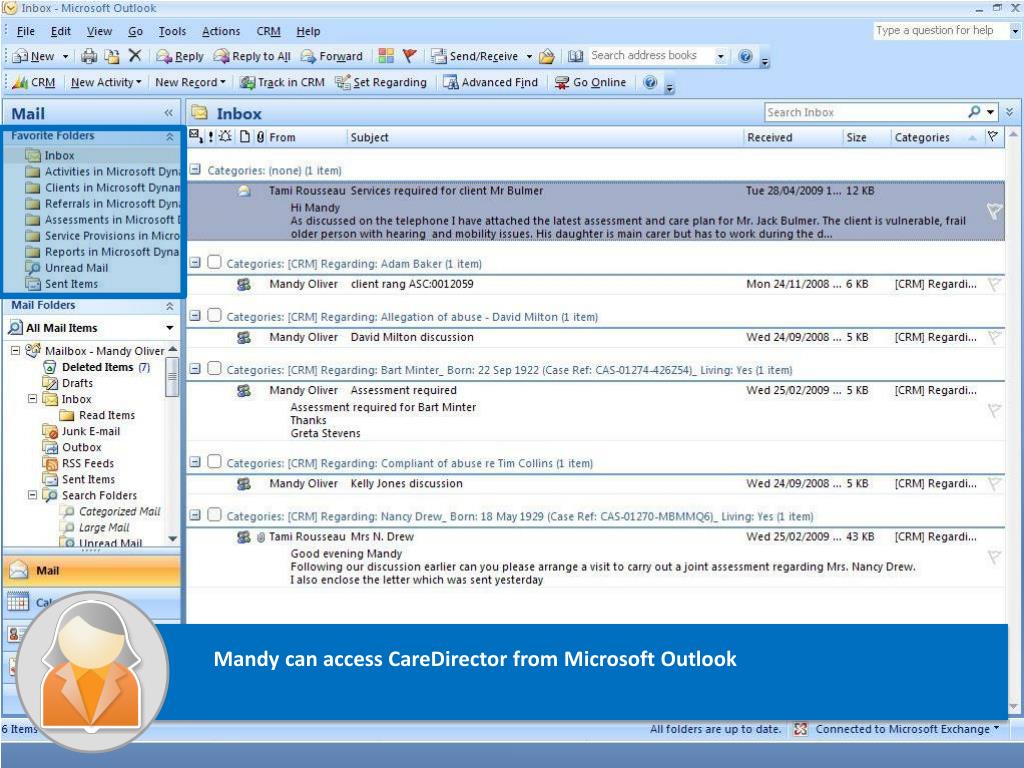Open the Tools menu

click(172, 31)
